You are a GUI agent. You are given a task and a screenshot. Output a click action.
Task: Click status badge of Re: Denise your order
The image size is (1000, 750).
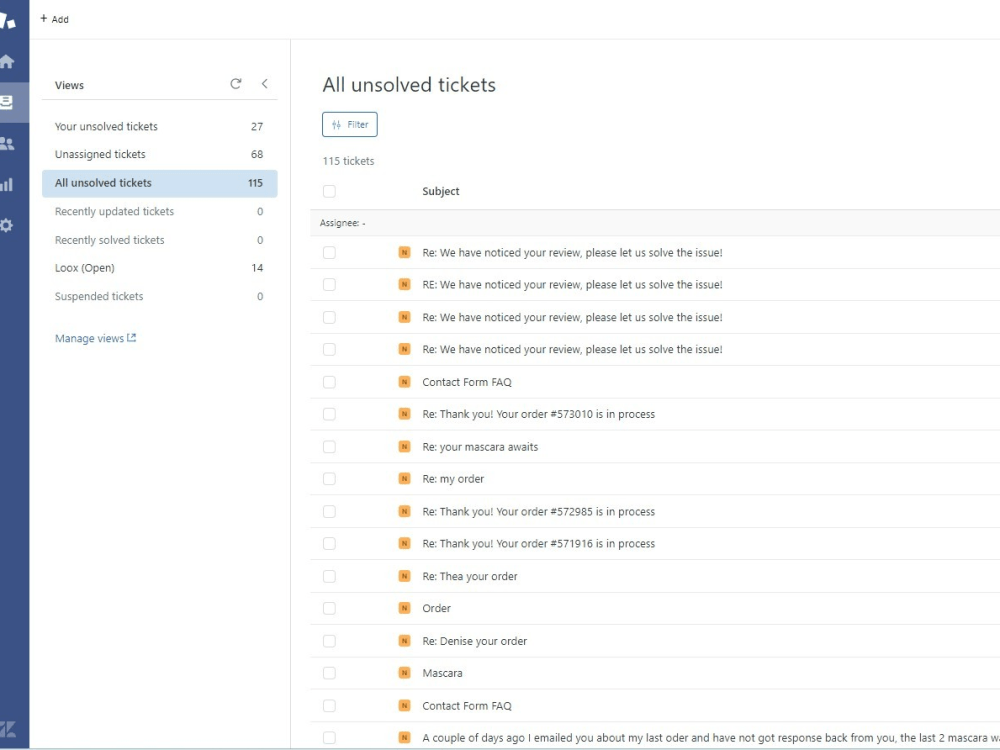coord(404,641)
